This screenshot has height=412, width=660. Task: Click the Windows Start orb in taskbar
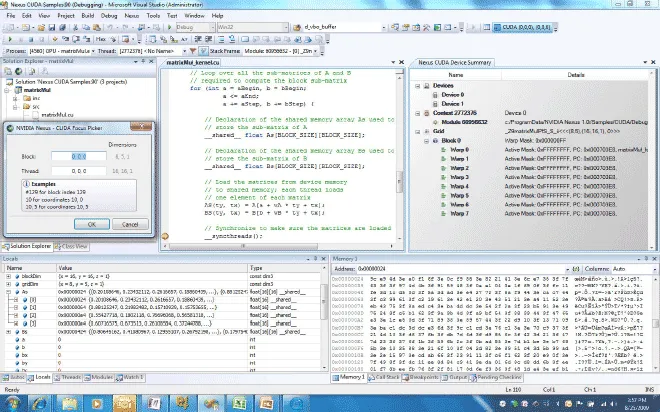click(x=13, y=403)
